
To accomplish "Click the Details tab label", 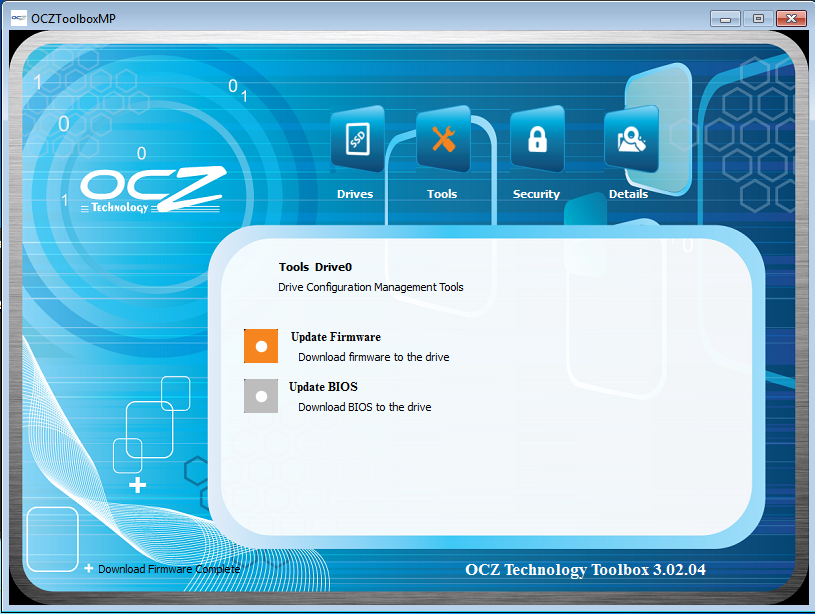I will (x=628, y=194).
